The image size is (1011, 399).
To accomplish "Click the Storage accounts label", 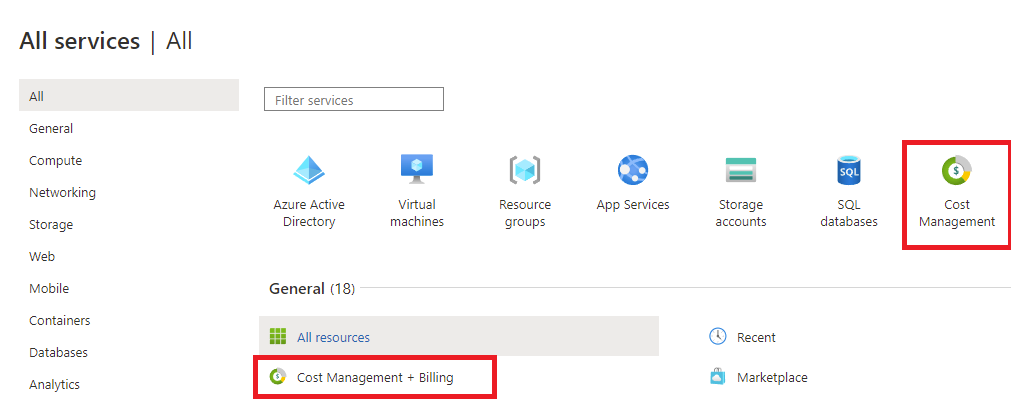I will click(x=741, y=213).
